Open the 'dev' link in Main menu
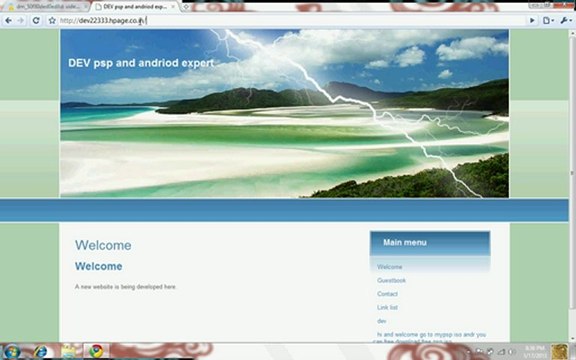This screenshot has height=360, width=576. coord(381,321)
